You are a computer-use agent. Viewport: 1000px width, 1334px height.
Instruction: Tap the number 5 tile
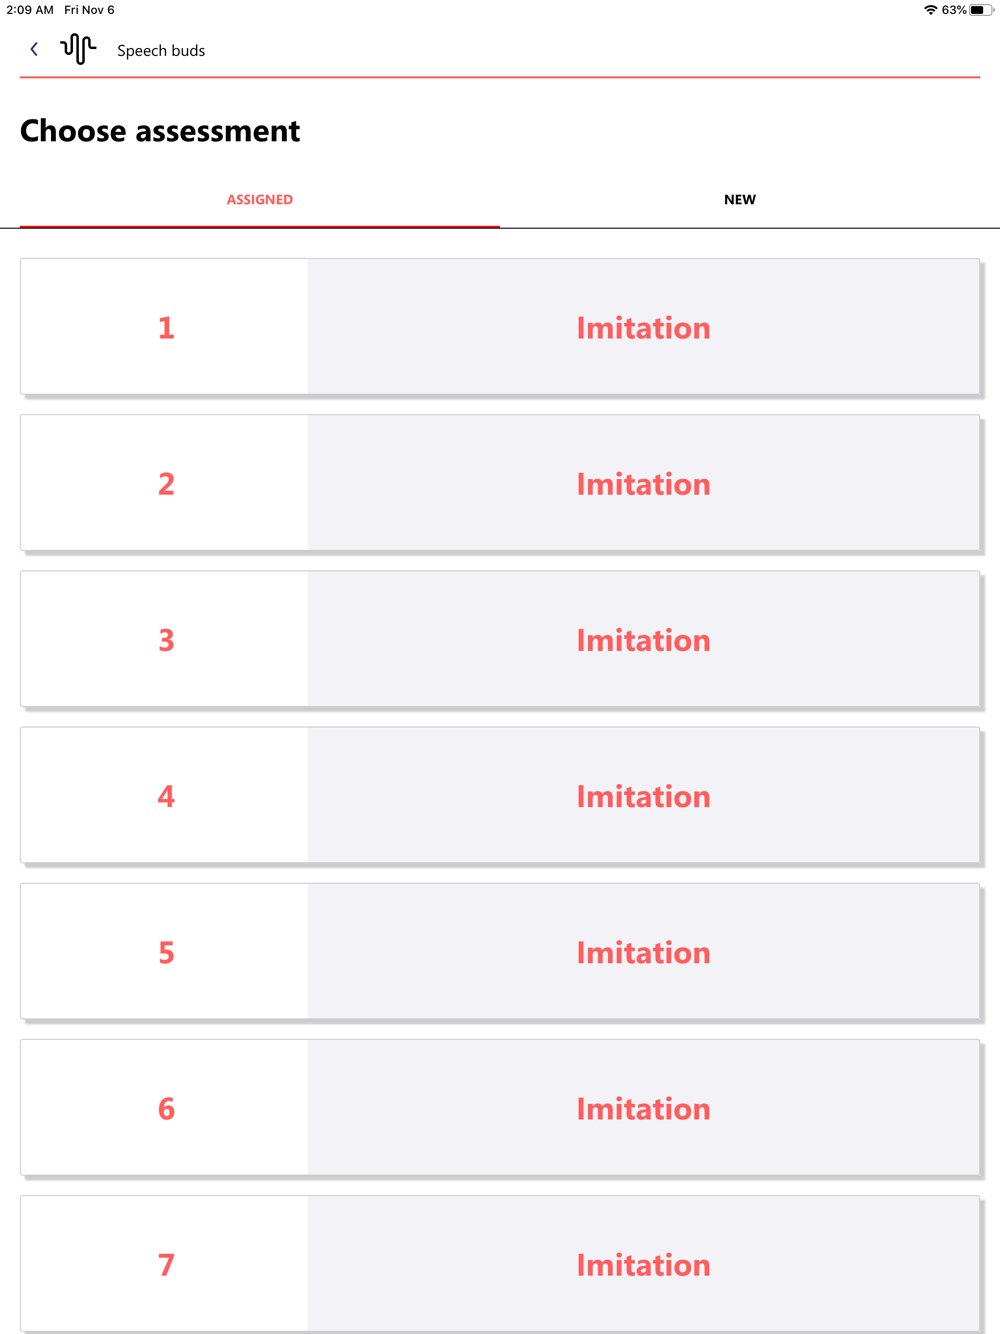(166, 952)
